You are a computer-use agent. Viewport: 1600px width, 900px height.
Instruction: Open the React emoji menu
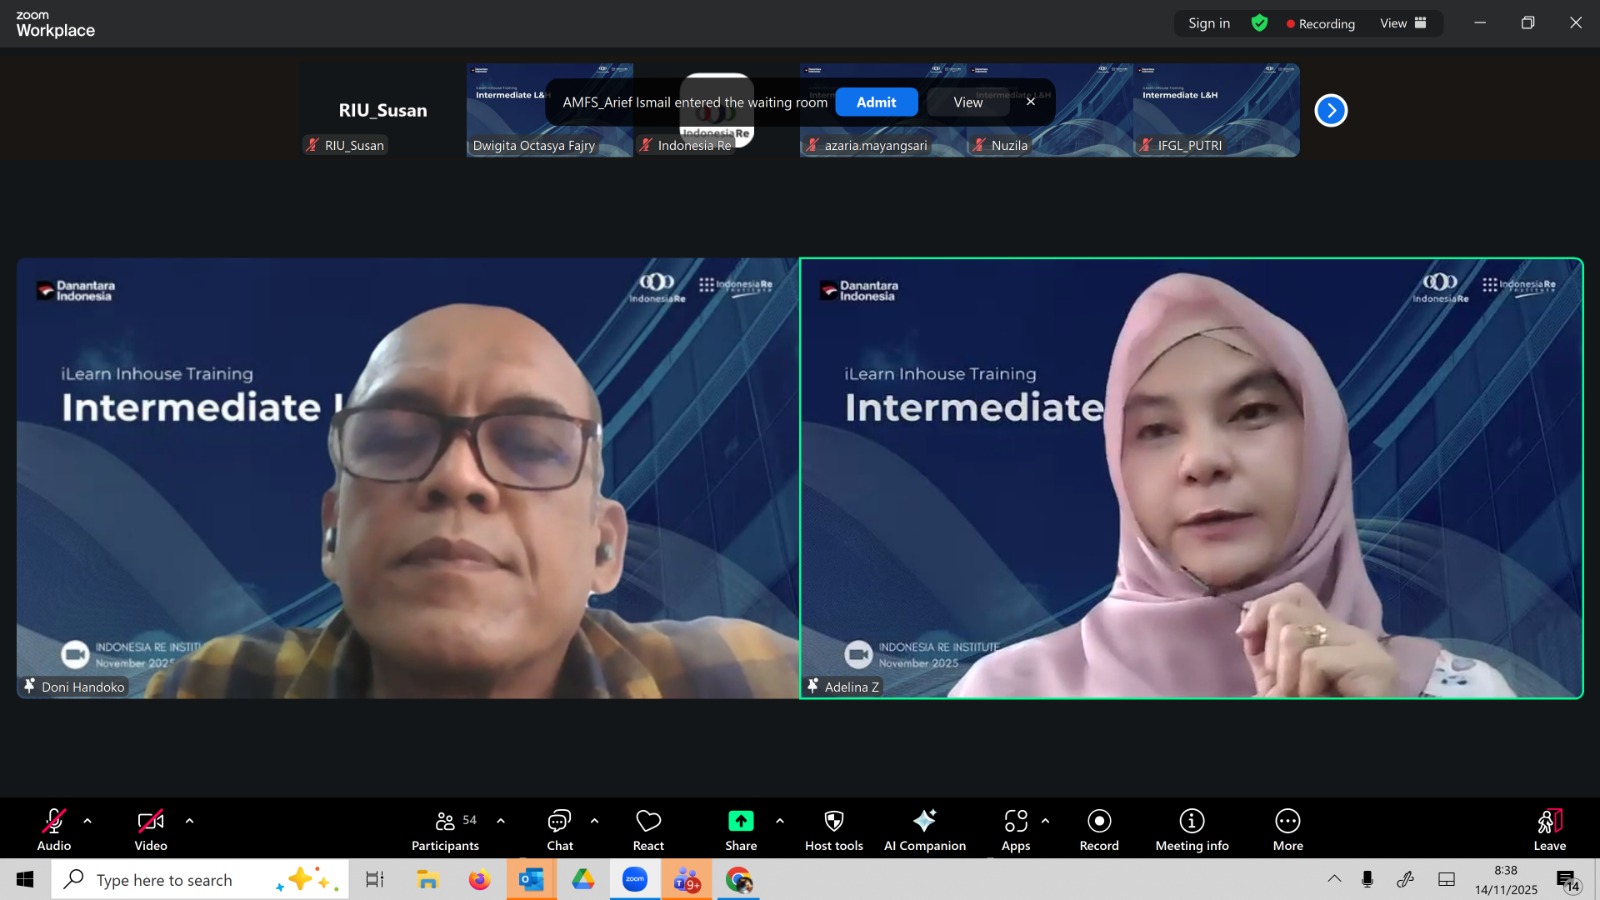coord(648,830)
